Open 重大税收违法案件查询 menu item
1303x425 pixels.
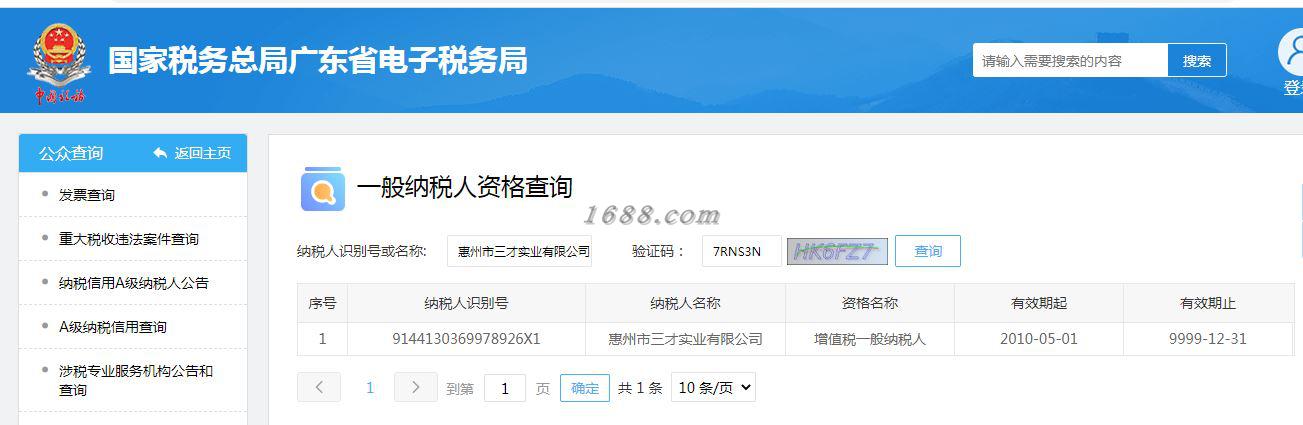[129, 239]
